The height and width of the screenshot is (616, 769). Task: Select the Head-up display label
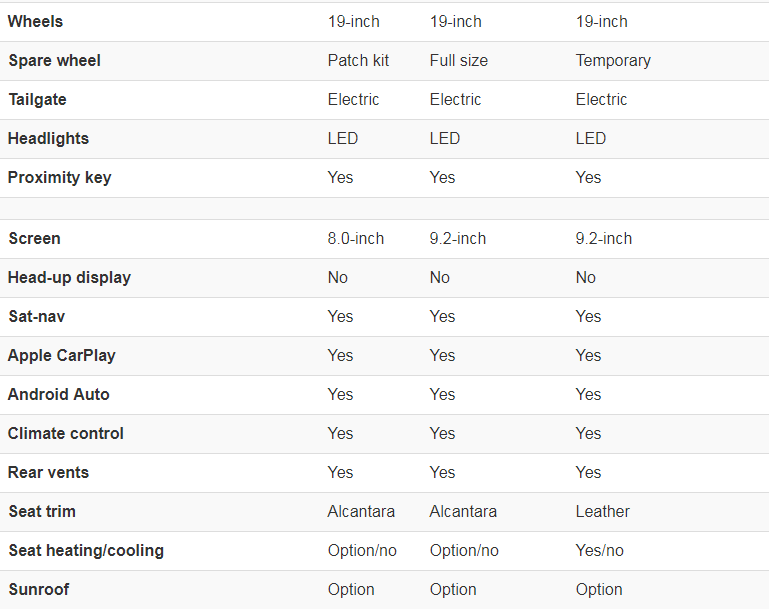click(x=69, y=278)
